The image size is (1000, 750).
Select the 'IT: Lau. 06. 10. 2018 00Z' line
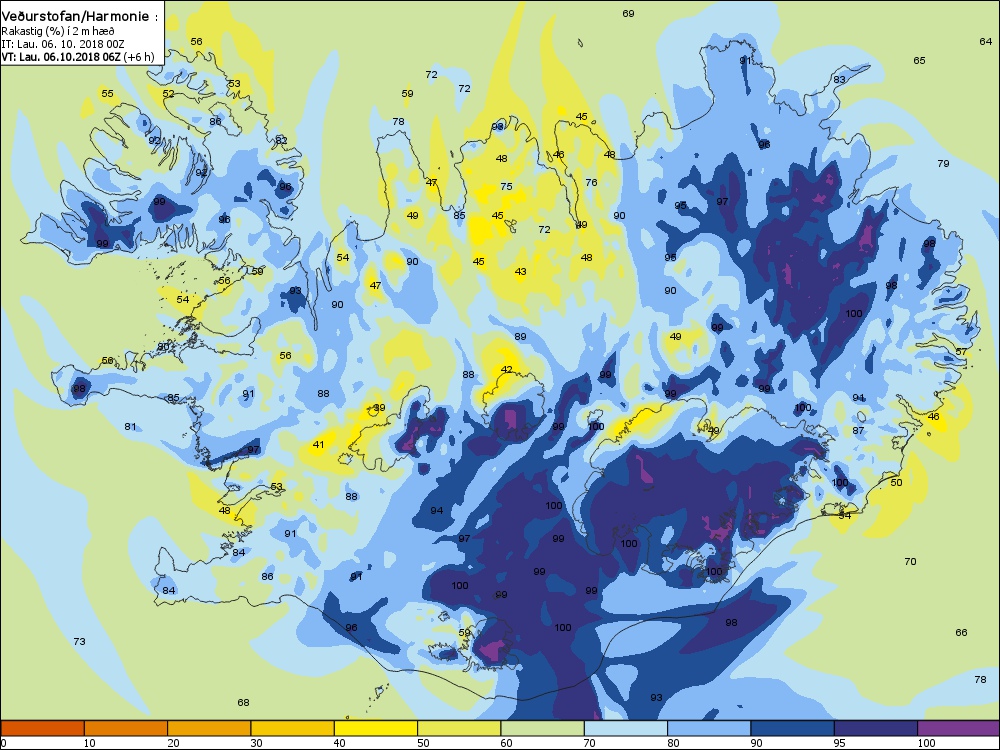pyautogui.click(x=63, y=44)
